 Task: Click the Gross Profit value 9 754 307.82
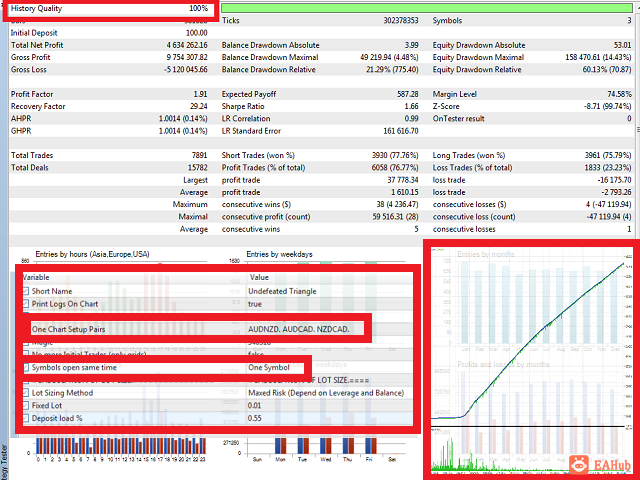[187, 57]
